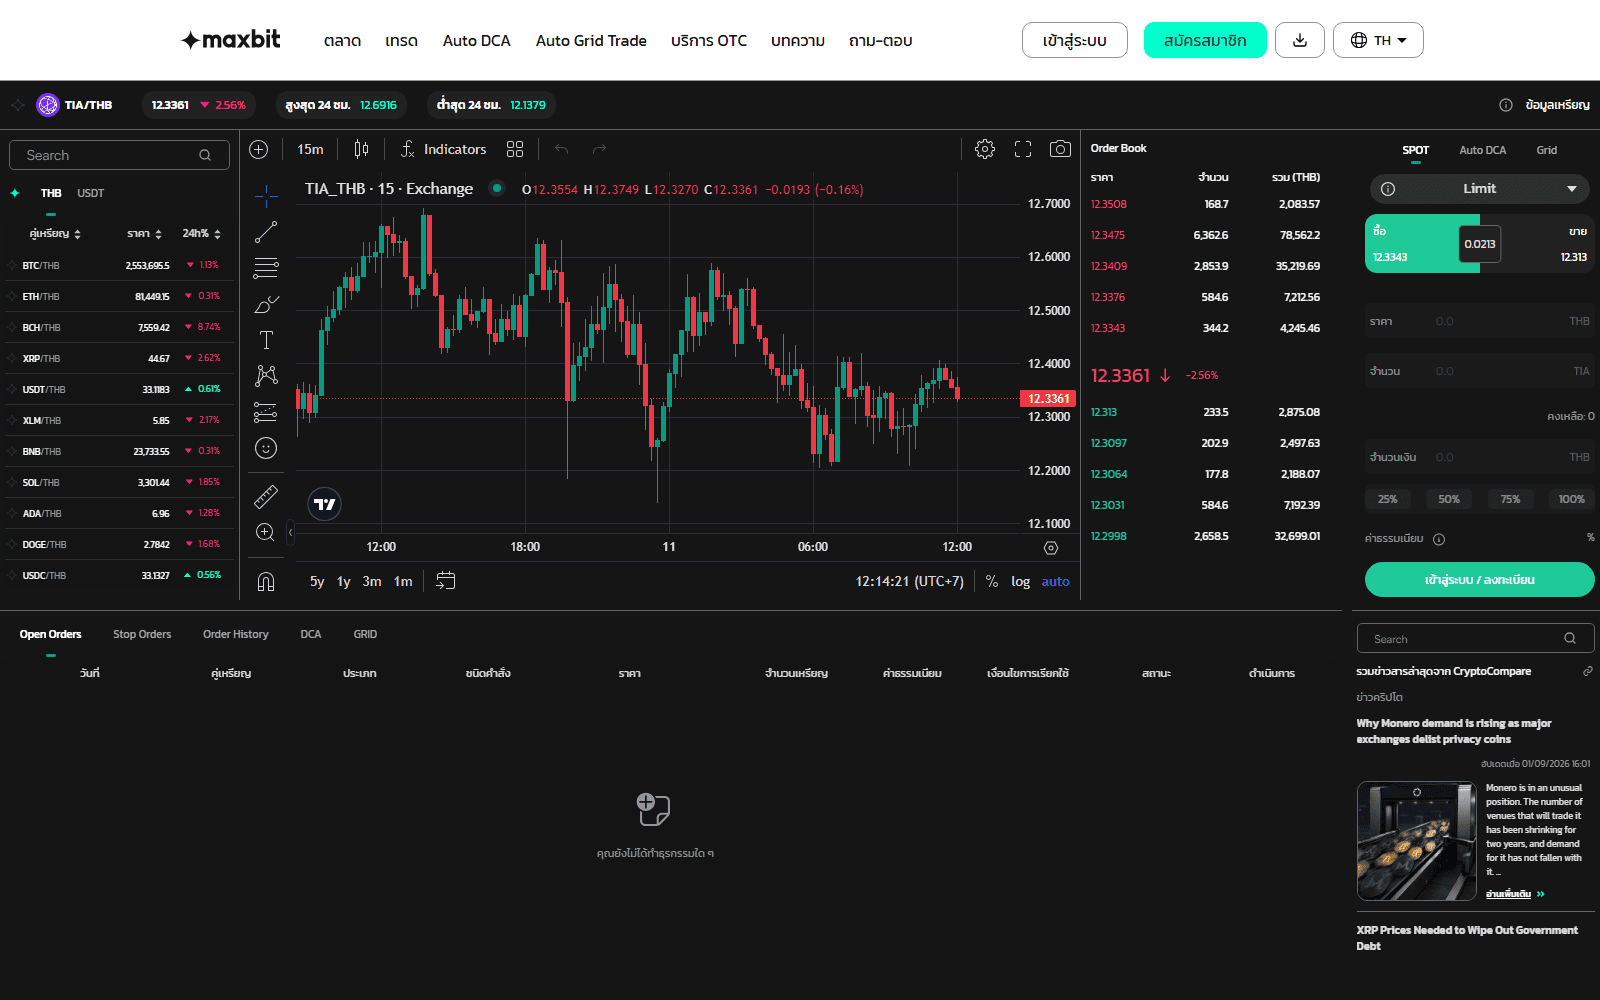The width and height of the screenshot is (1600, 1000).
Task: Toggle the auto scale option
Action: click(1055, 581)
